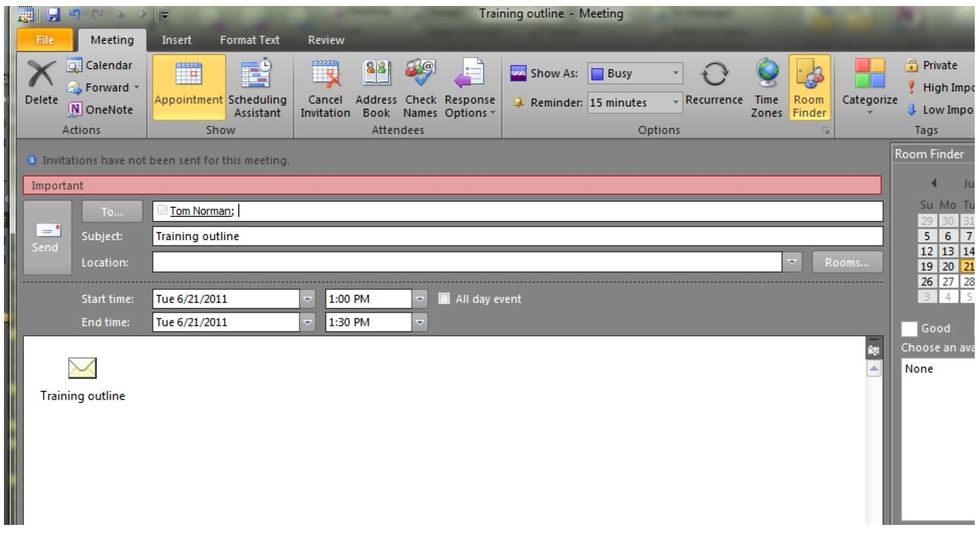The image size is (979, 535).
Task: Expand the Show As Busy dropdown
Action: click(x=676, y=73)
